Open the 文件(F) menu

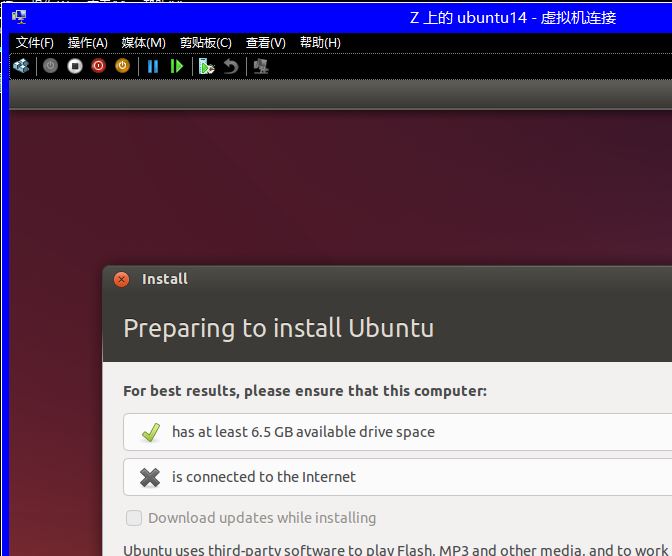tap(35, 43)
